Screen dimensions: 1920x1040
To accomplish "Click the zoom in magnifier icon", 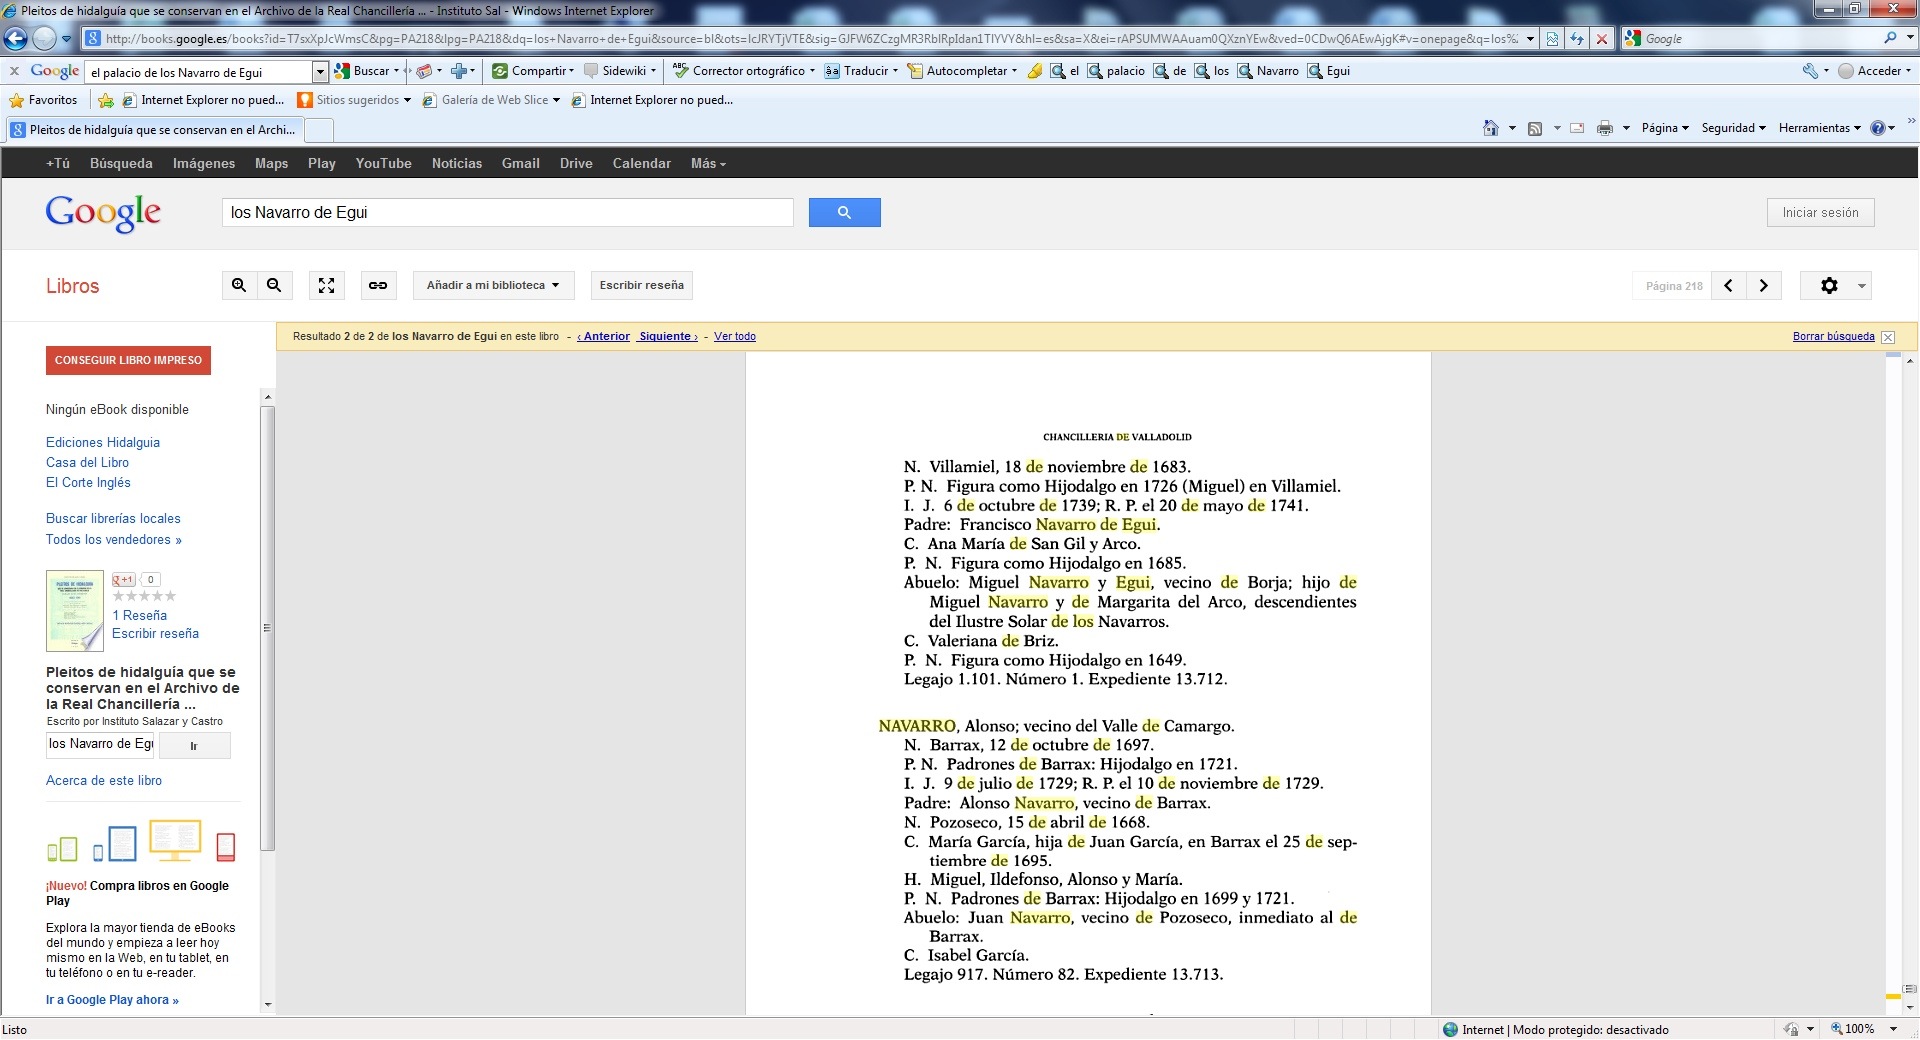I will 239,286.
